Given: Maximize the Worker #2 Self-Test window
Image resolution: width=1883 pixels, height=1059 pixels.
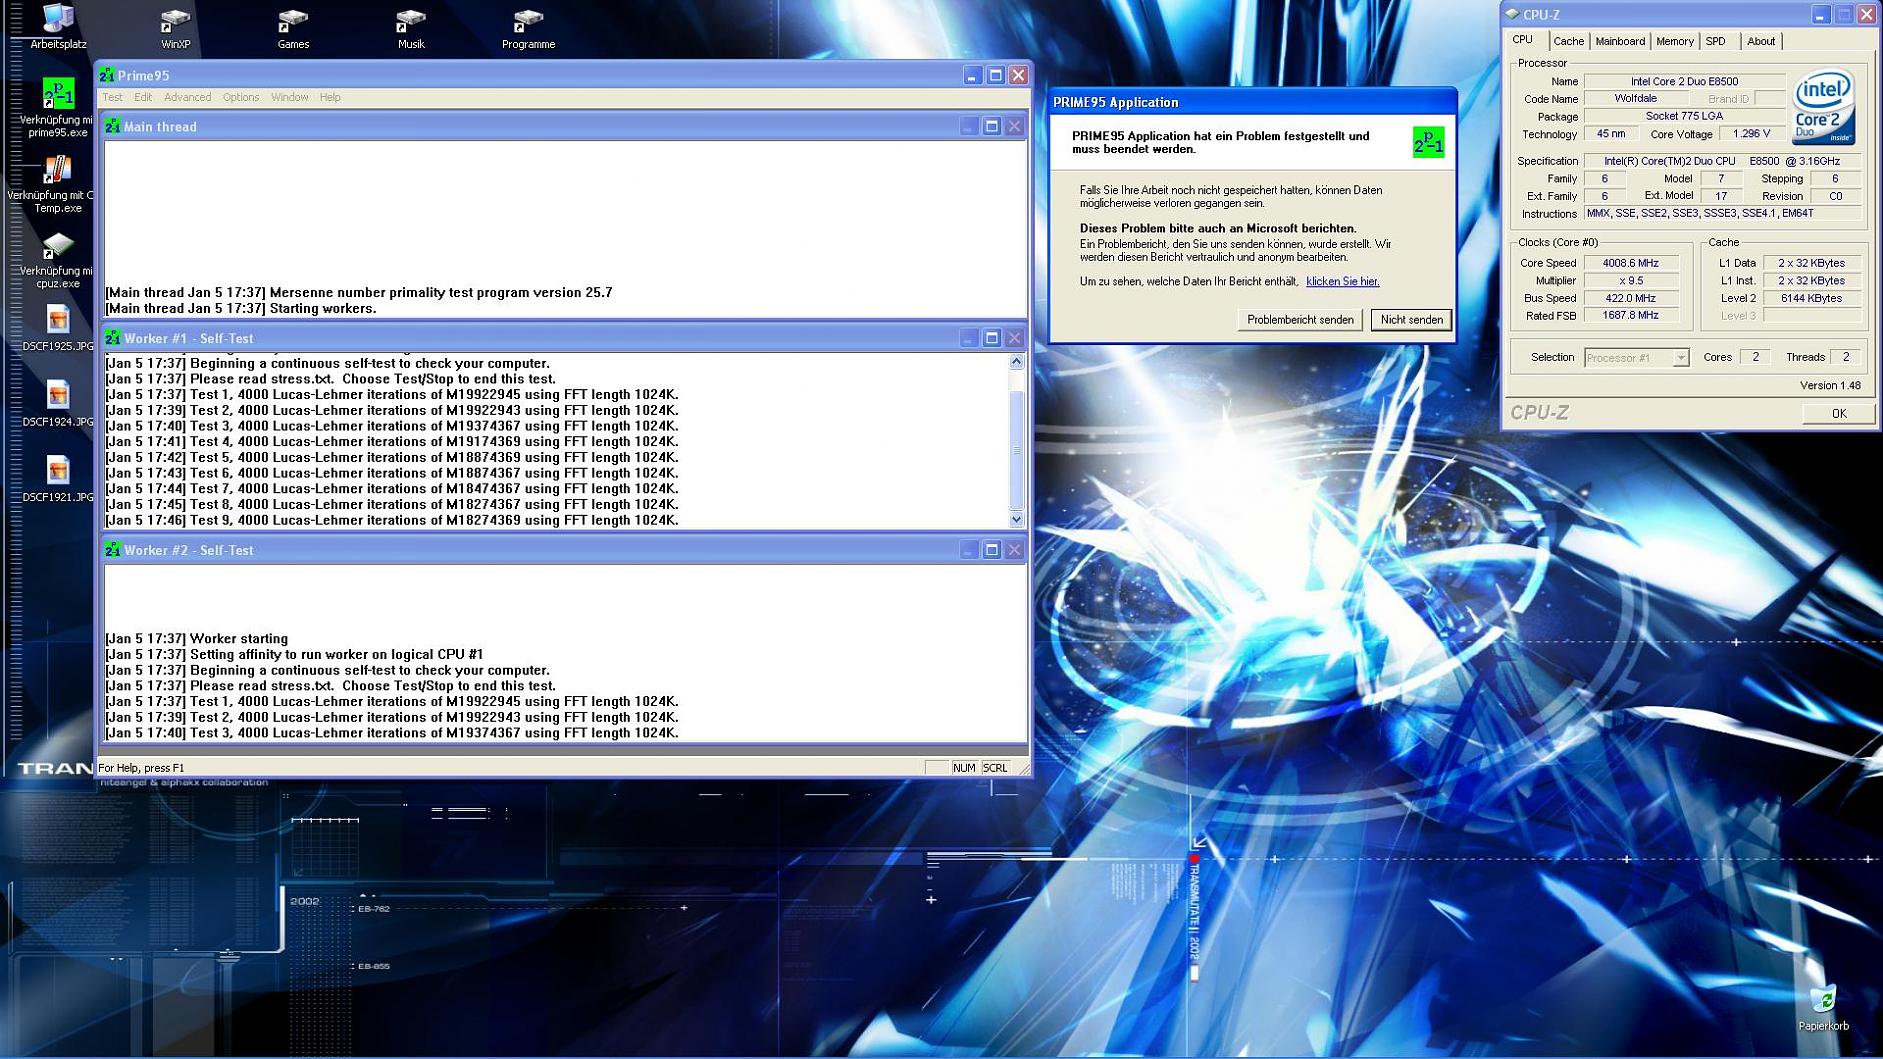Looking at the screenshot, I should pos(991,550).
